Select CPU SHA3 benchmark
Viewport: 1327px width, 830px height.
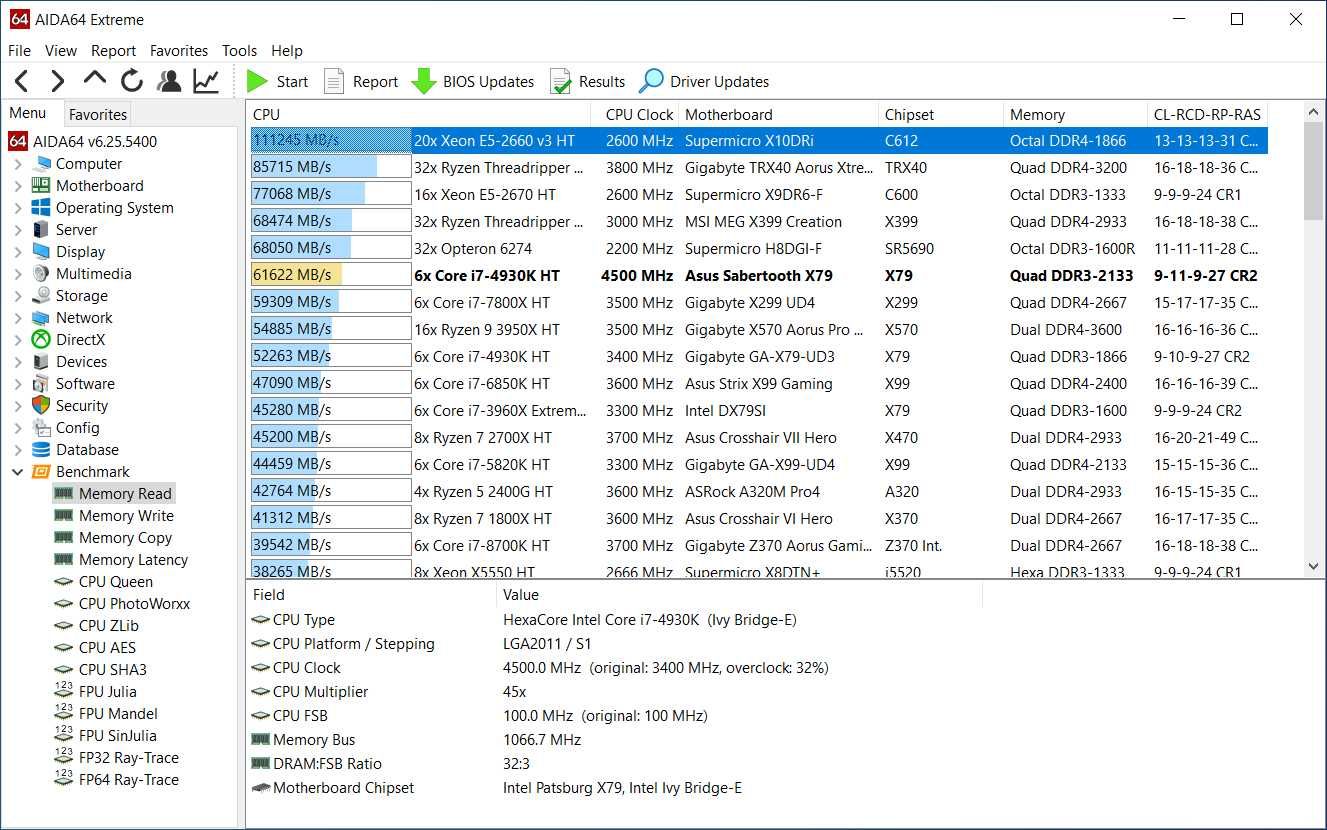click(x=101, y=669)
